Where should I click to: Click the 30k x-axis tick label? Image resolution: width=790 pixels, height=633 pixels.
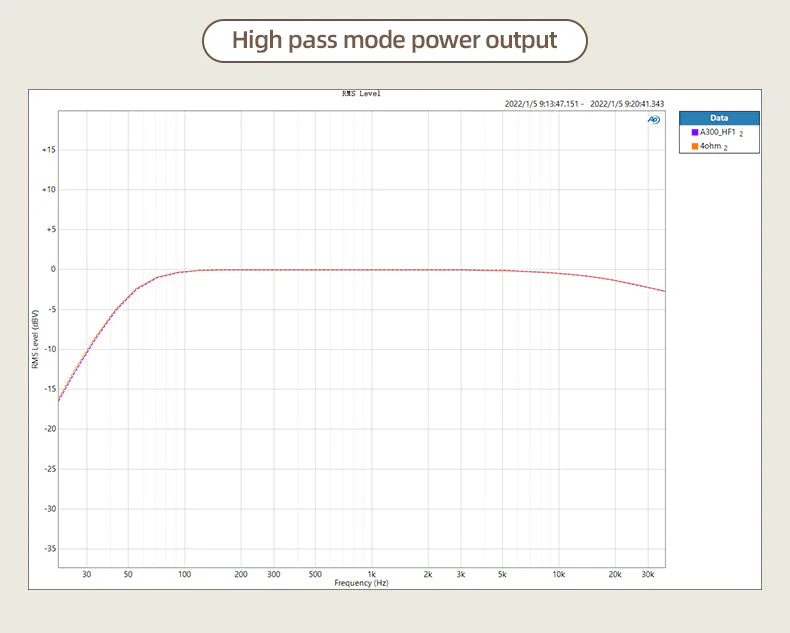pos(647,574)
